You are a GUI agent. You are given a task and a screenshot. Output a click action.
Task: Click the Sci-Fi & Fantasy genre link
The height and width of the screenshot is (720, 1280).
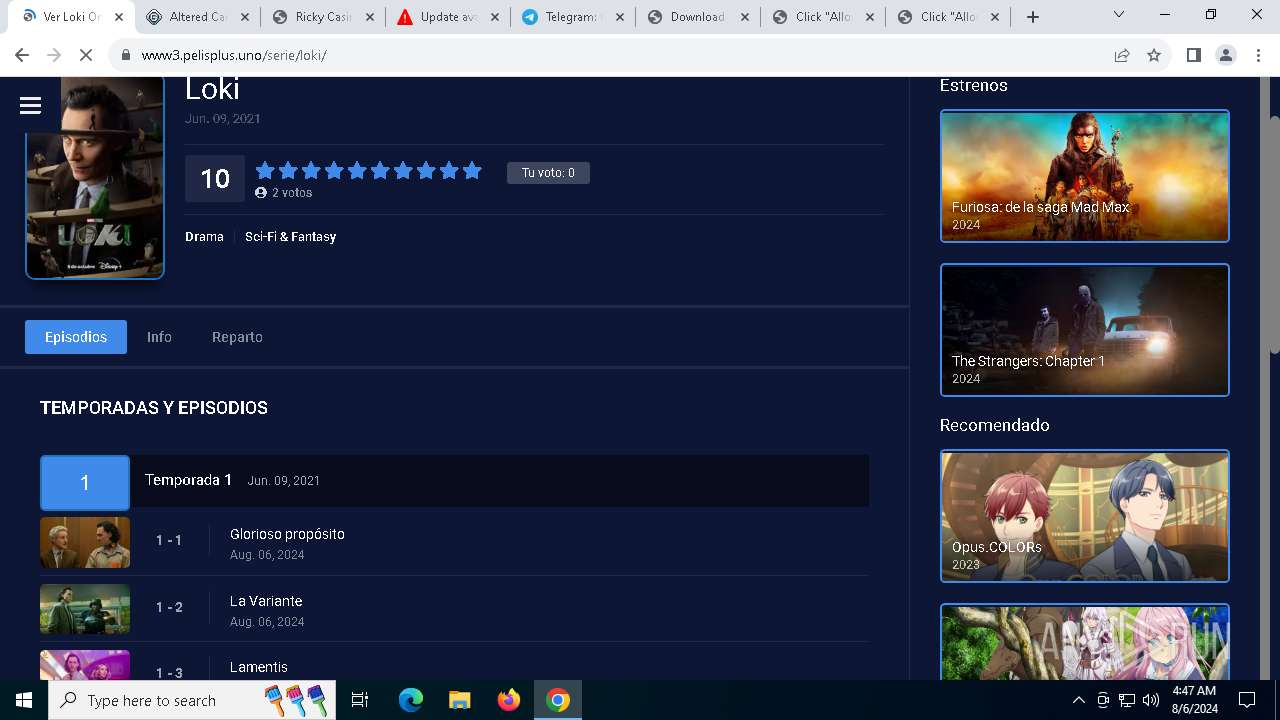(x=290, y=237)
